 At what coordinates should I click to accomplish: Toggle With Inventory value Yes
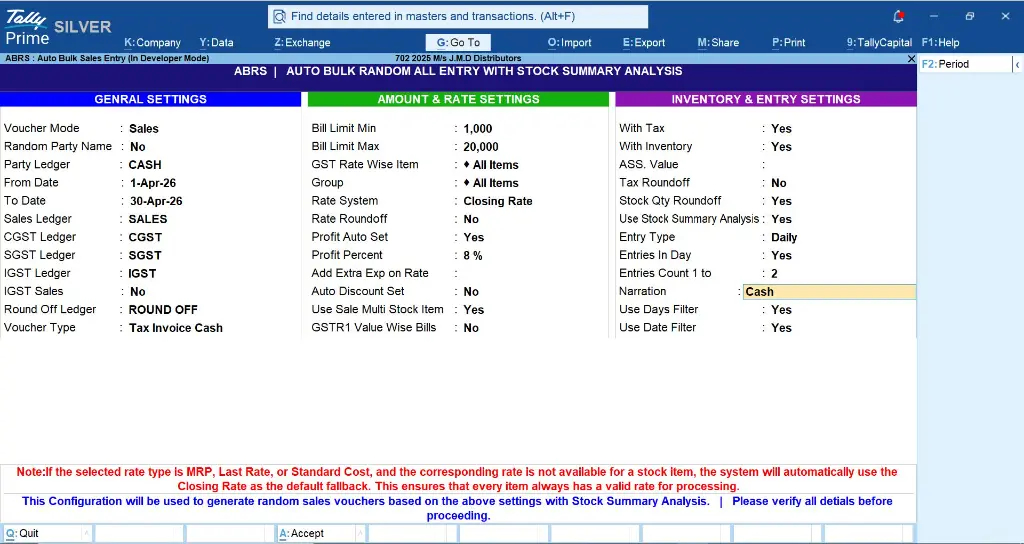[781, 147]
